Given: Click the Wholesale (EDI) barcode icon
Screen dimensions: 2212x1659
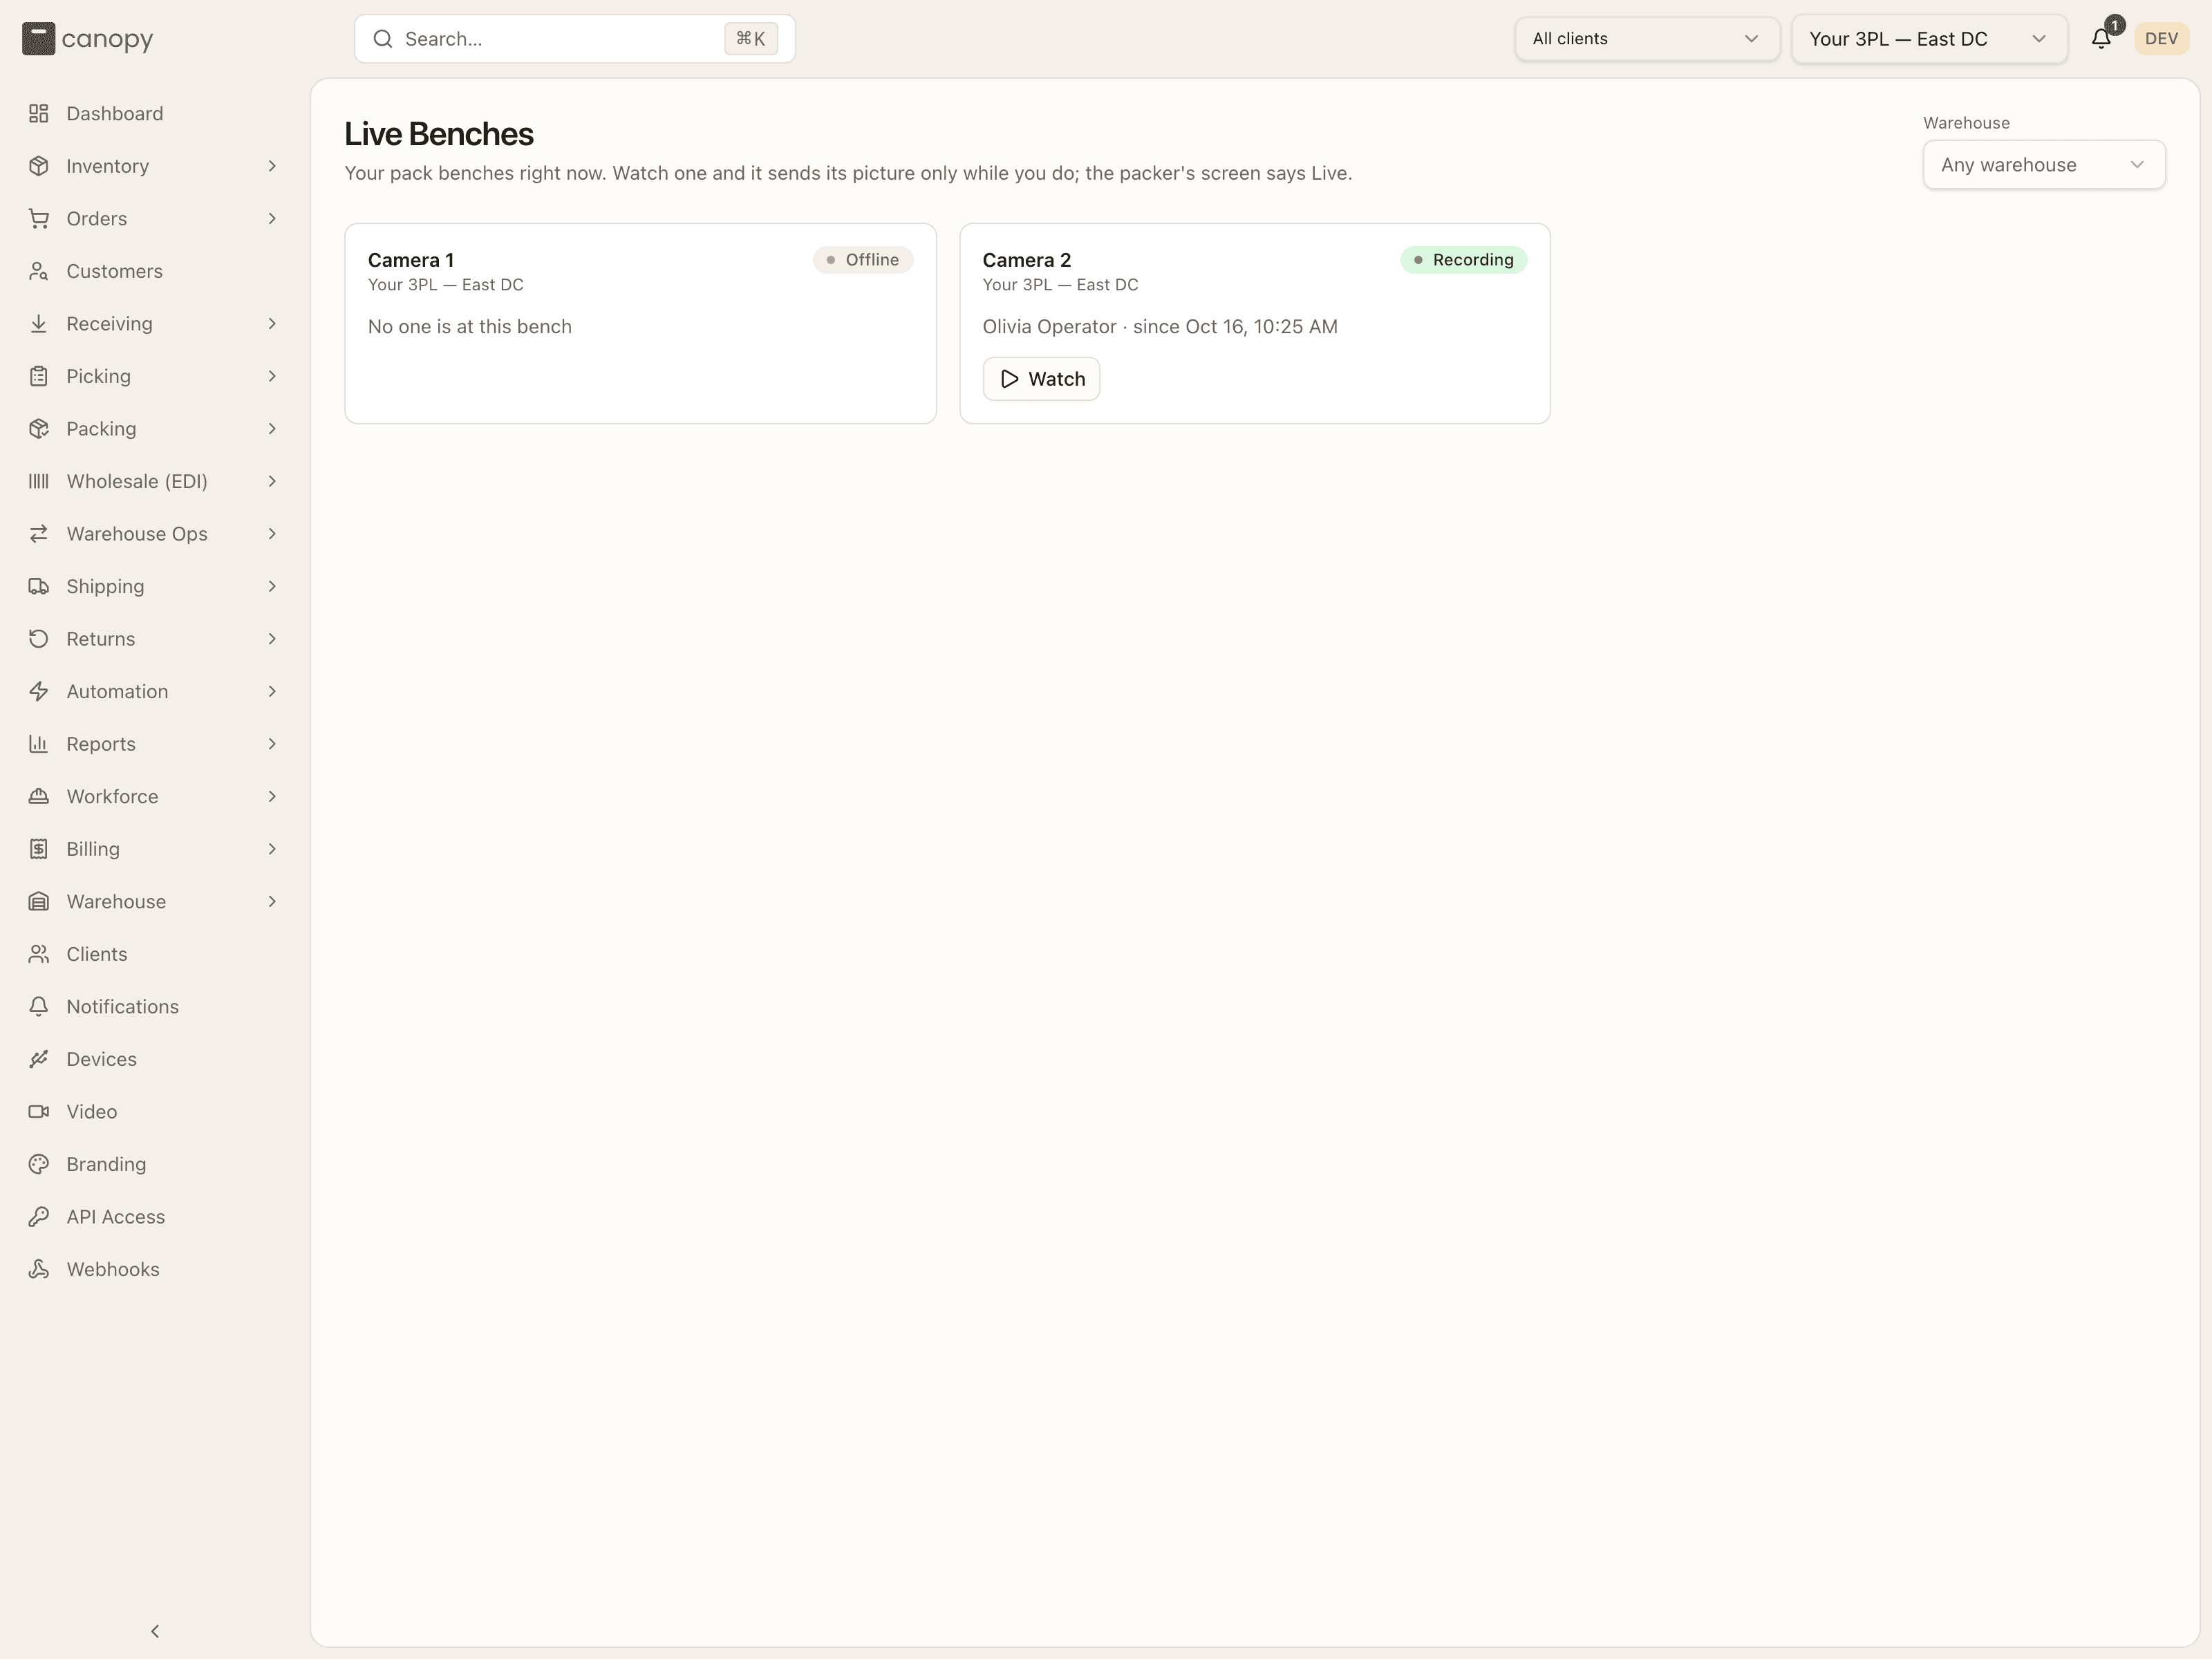Looking at the screenshot, I should pyautogui.click(x=39, y=481).
